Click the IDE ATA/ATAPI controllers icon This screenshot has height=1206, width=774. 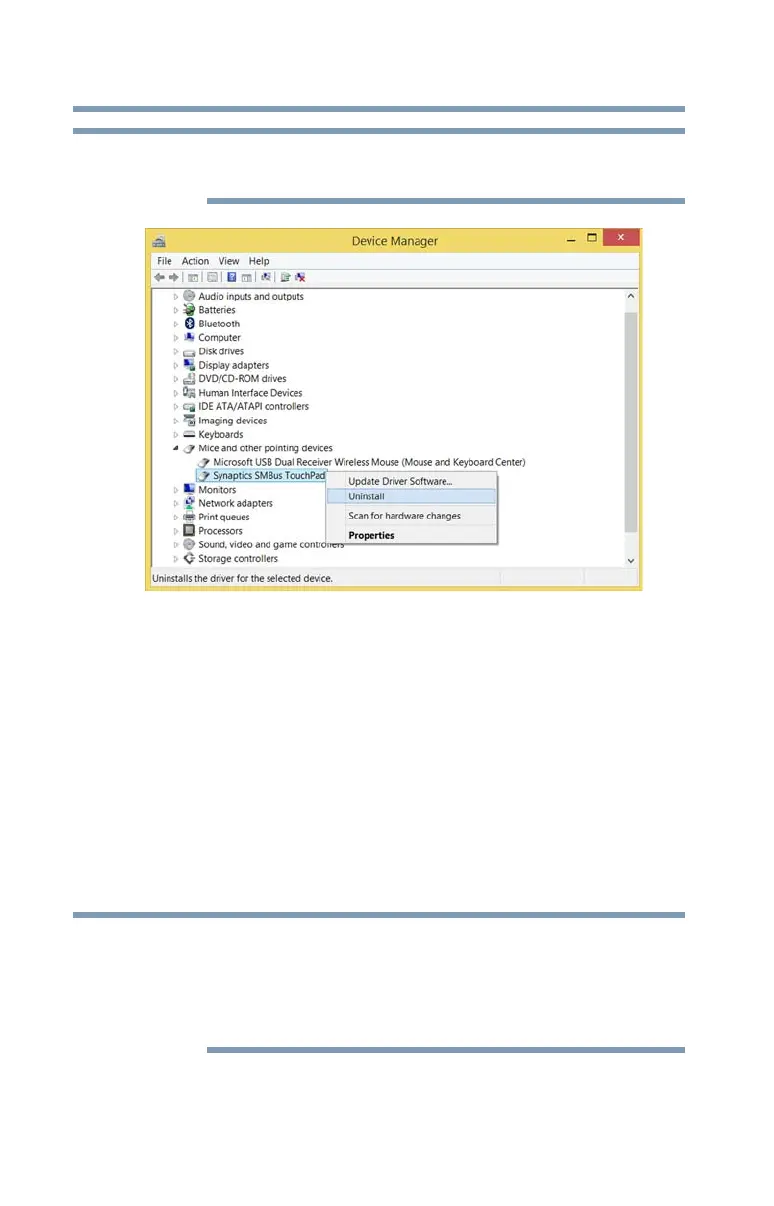click(189, 407)
